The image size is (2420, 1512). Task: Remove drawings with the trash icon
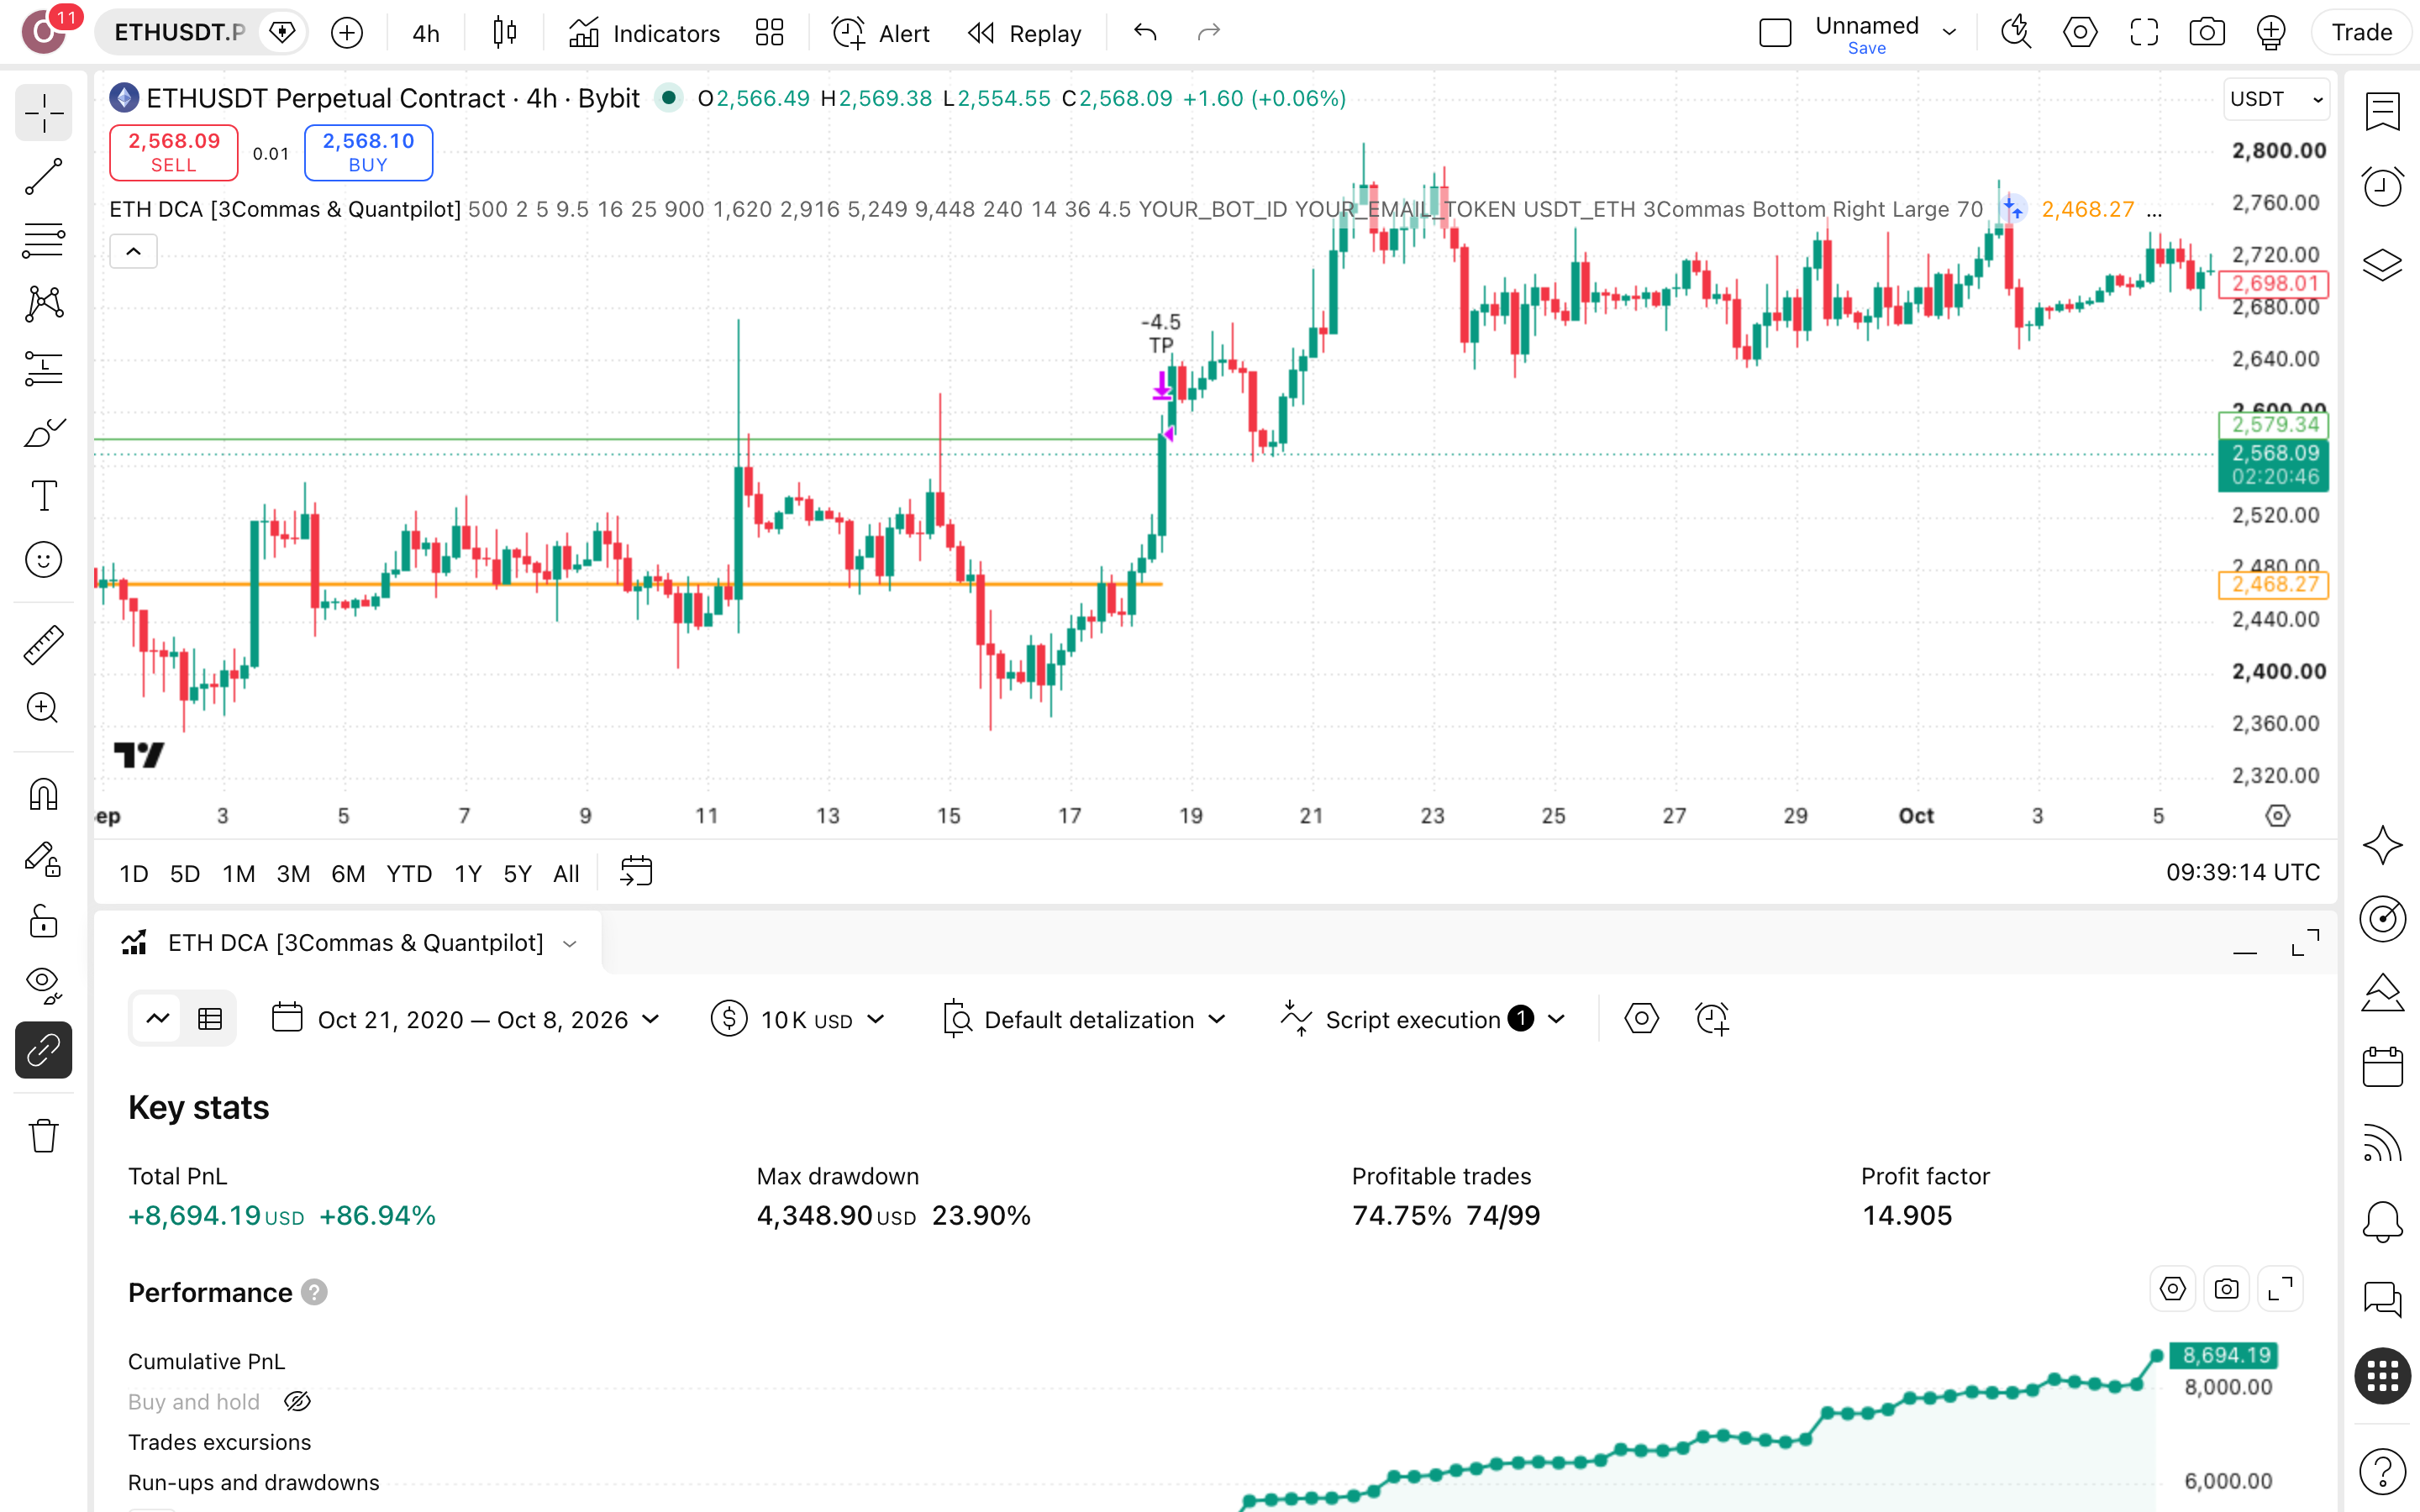click(44, 1136)
